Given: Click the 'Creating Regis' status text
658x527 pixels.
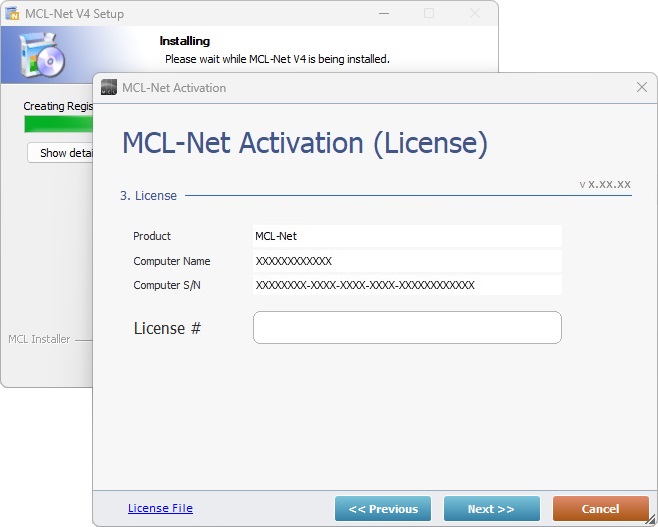Looking at the screenshot, I should click(x=58, y=106).
